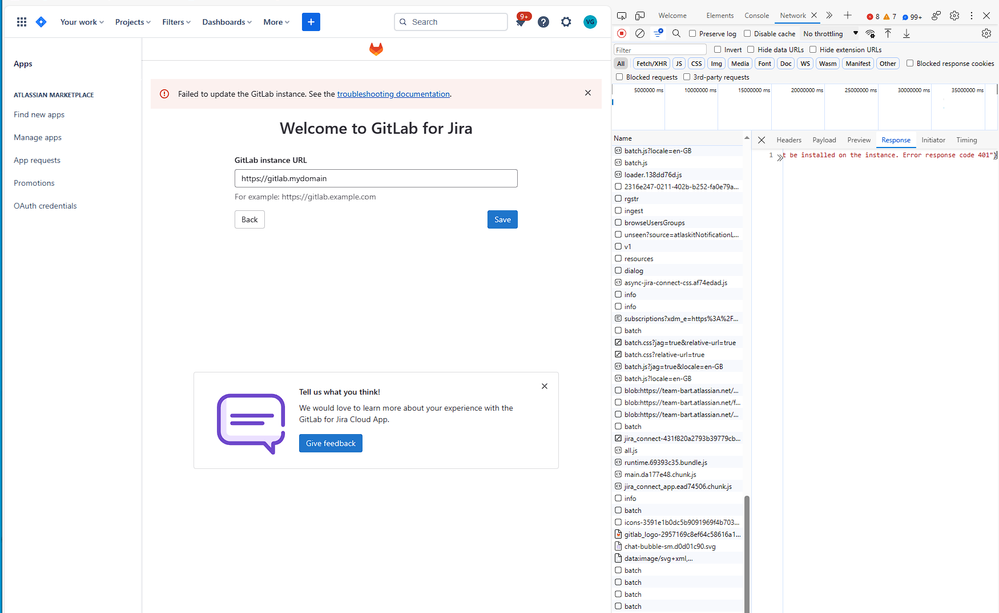The height and width of the screenshot is (613, 999).
Task: Clear the network log
Action: pos(640,33)
